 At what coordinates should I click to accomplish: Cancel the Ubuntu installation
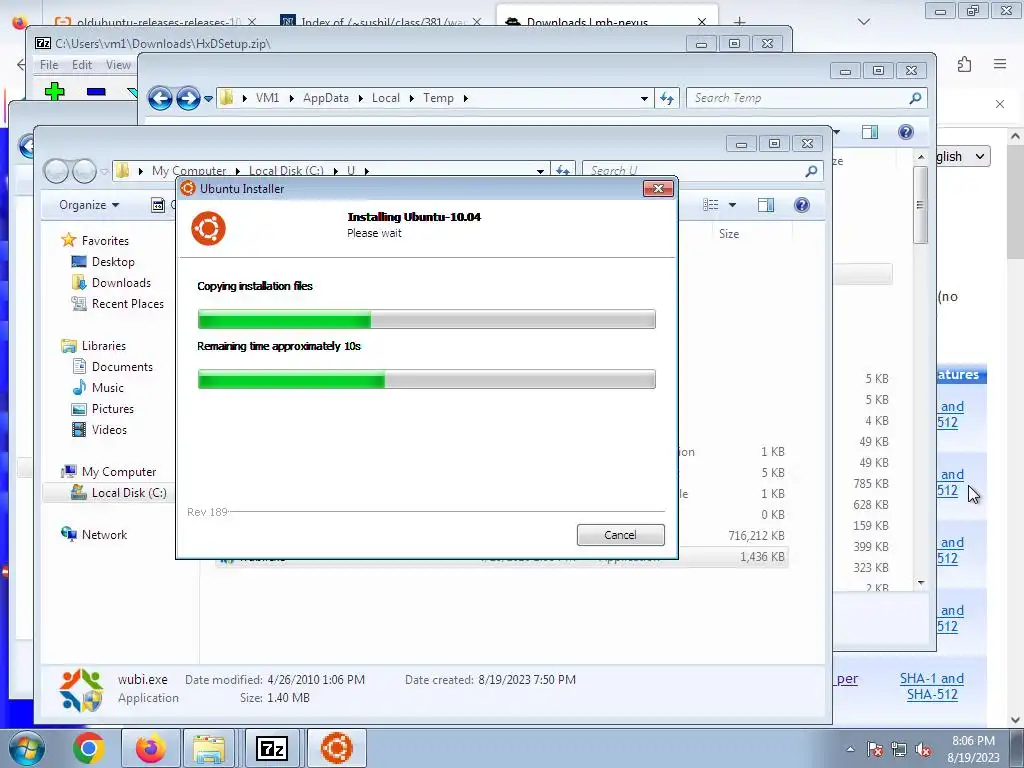coord(620,535)
